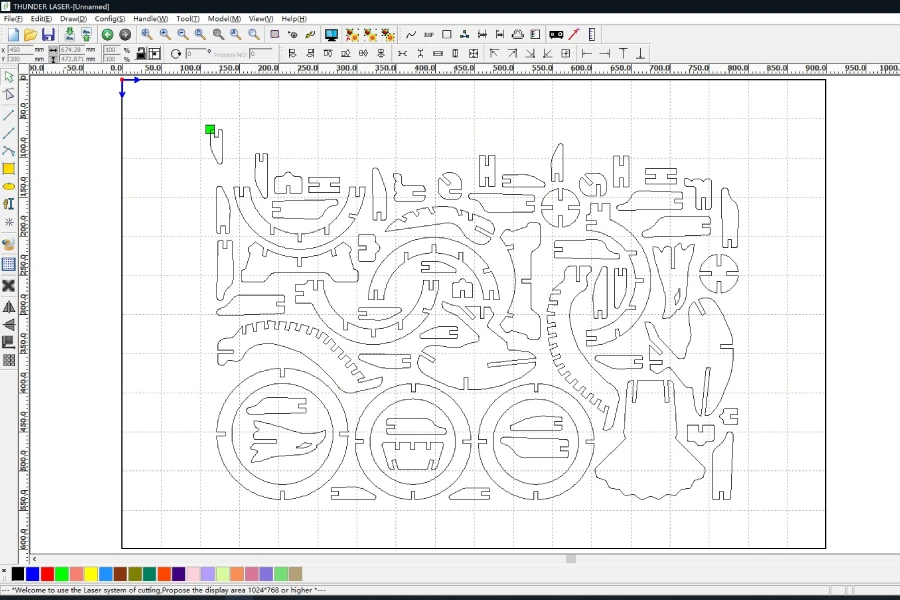
Task: Open the Edit menu
Action: tap(41, 19)
